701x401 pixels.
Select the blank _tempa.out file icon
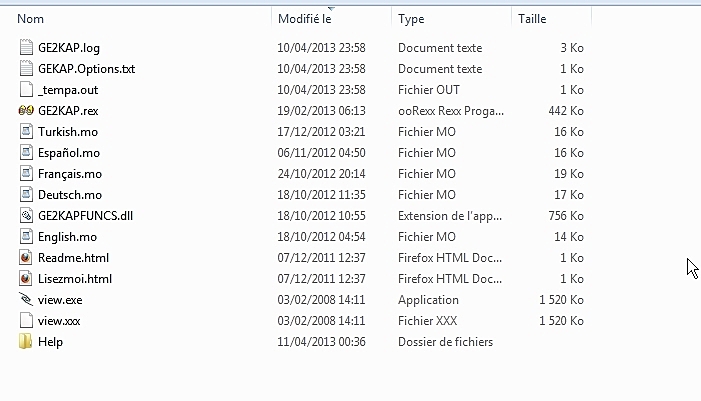coord(26,89)
